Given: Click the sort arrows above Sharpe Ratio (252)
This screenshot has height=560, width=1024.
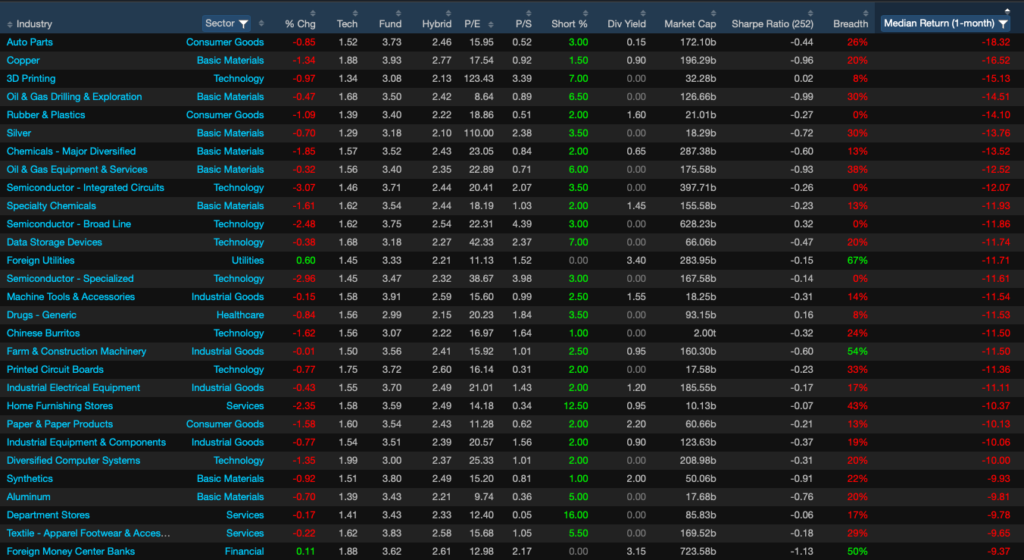Looking at the screenshot, I should tap(810, 13).
